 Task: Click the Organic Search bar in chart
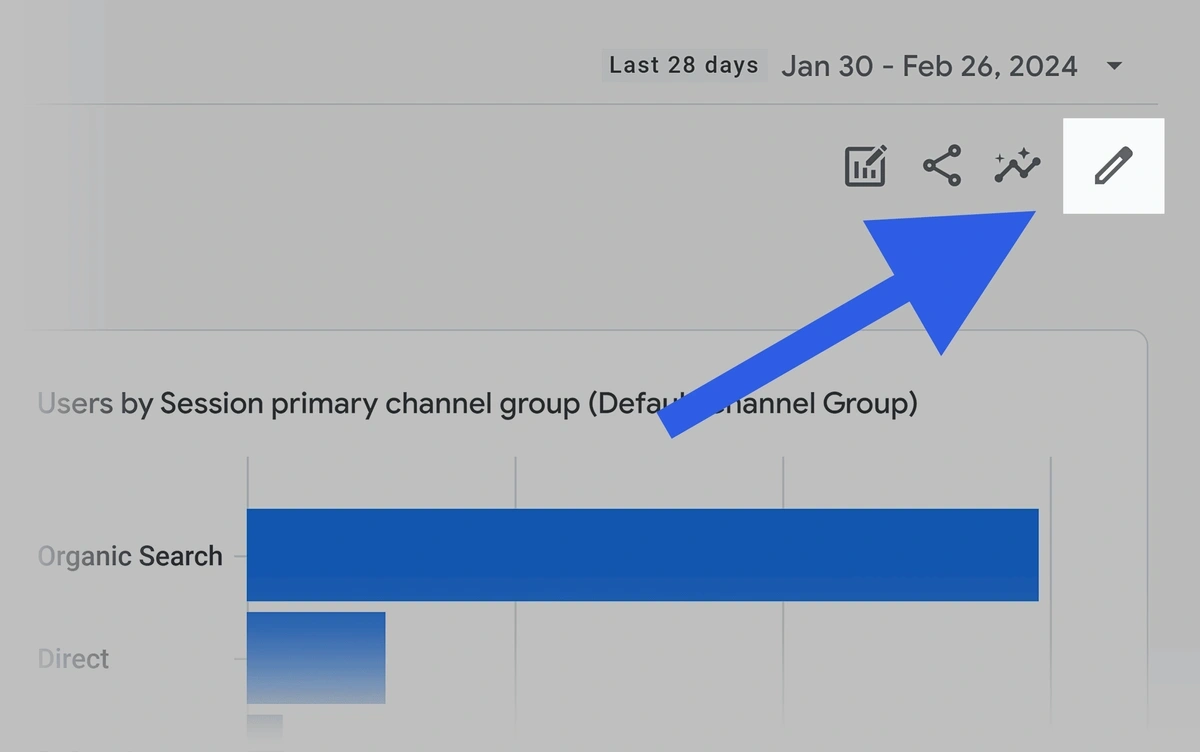coord(643,555)
